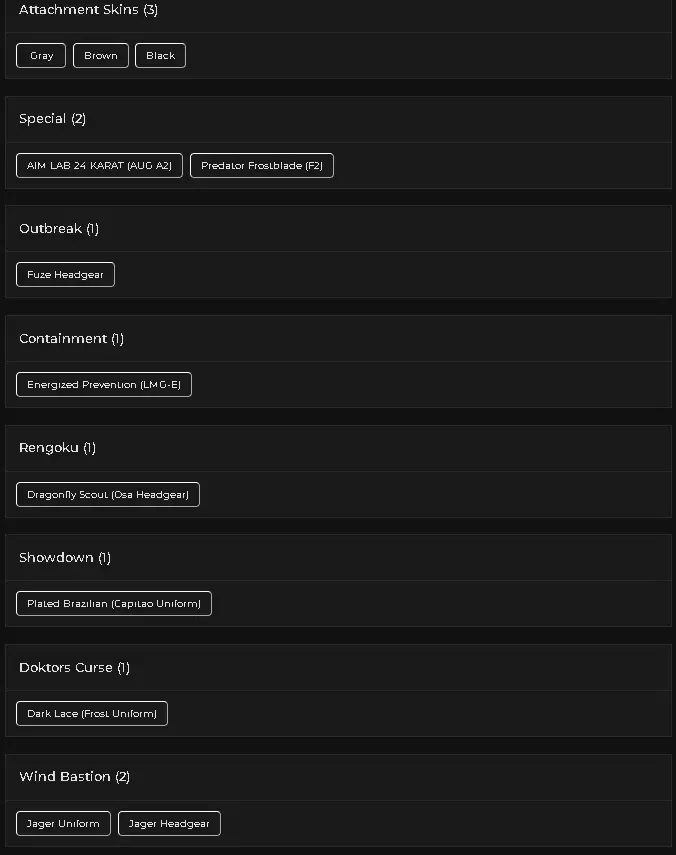Screen dimensions: 676x855
Task: Open the Fuze Headgear tag
Action: click(65, 275)
